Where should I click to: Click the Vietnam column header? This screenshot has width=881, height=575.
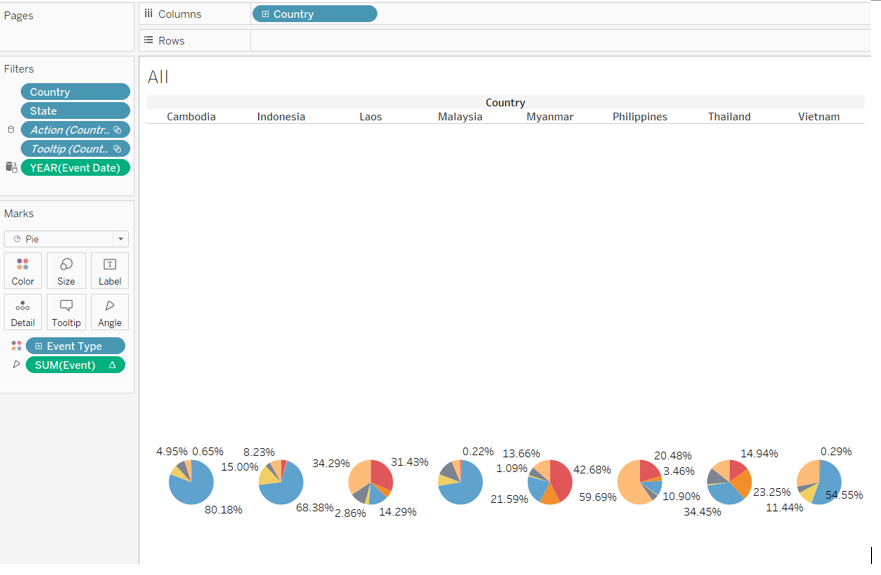pyautogui.click(x=818, y=117)
